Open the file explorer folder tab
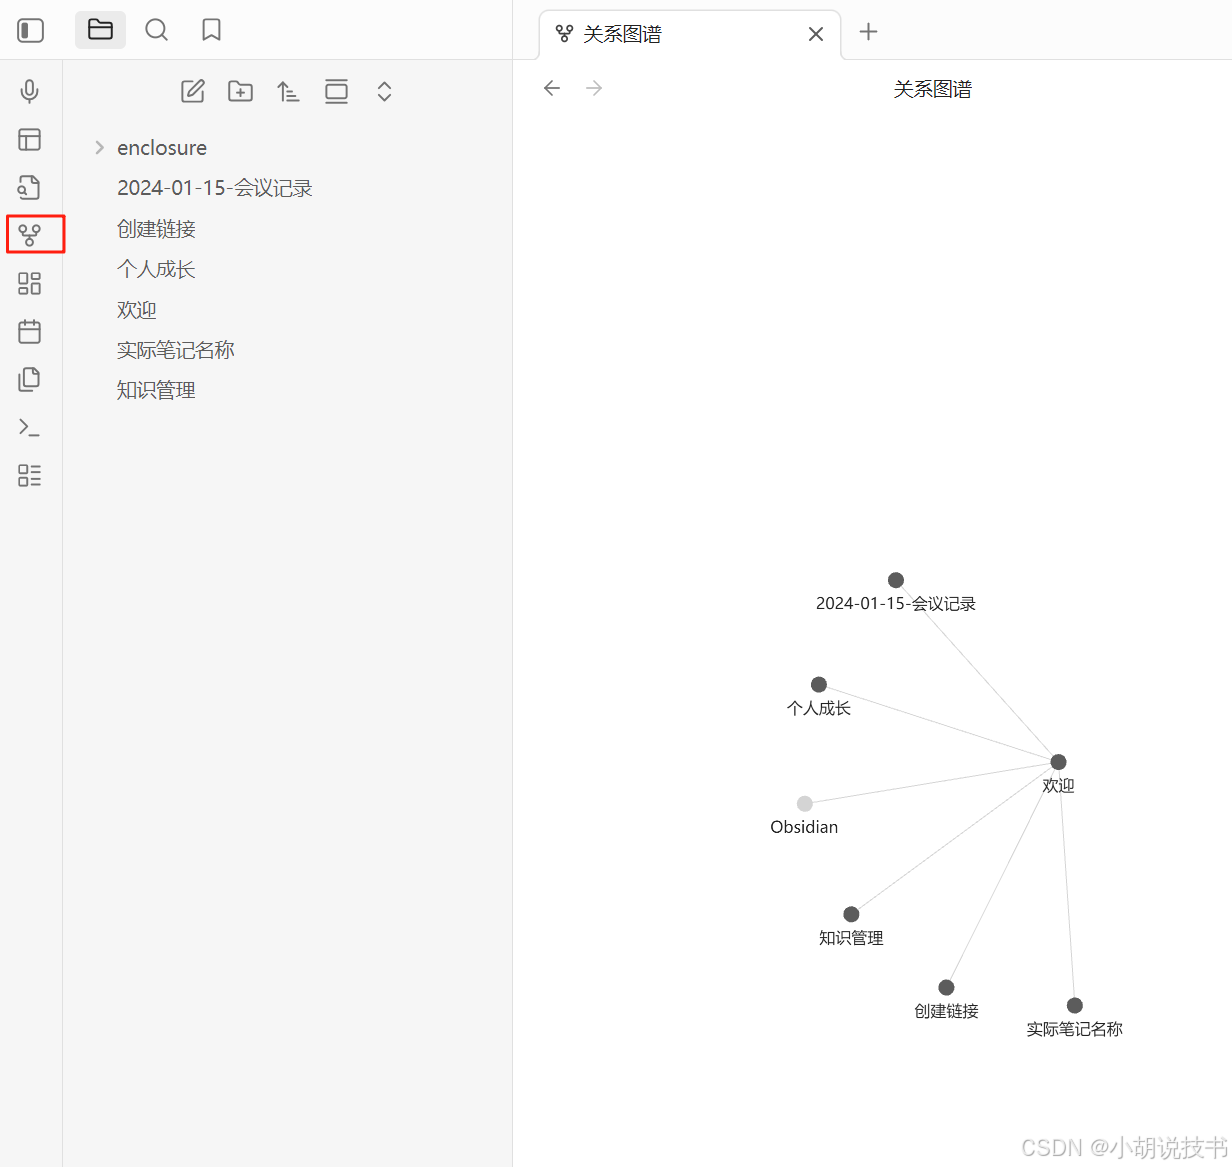The image size is (1232, 1167). tap(100, 30)
